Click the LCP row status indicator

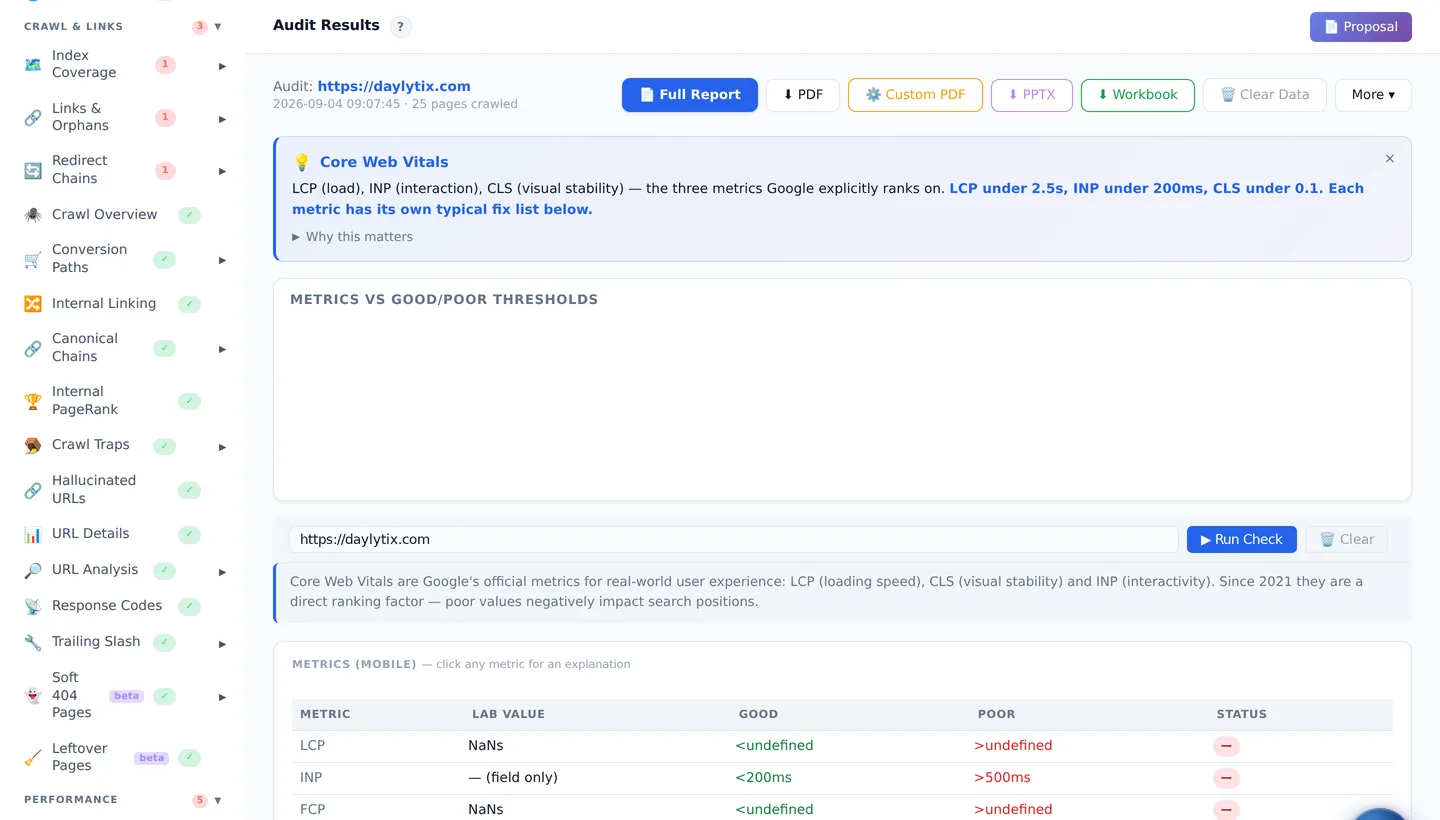[1226, 746]
